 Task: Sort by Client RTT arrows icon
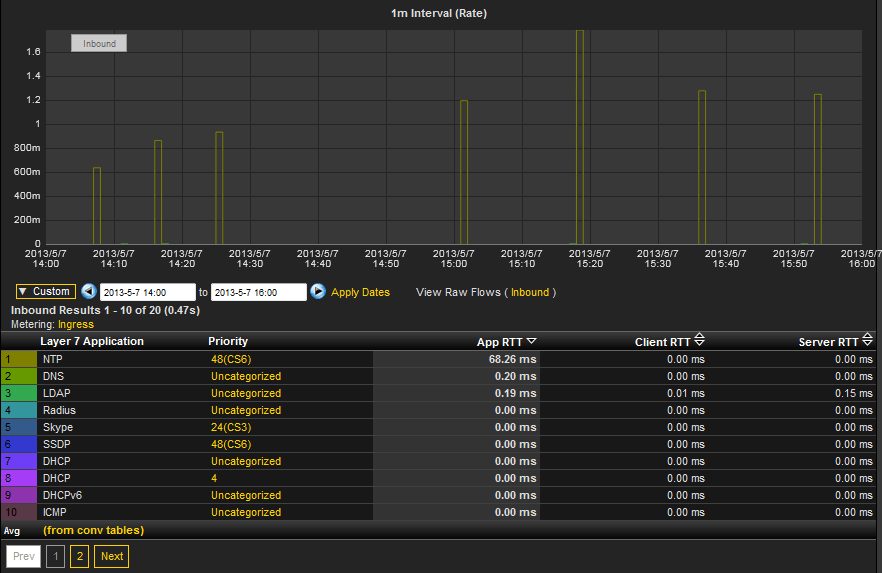[x=699, y=340]
